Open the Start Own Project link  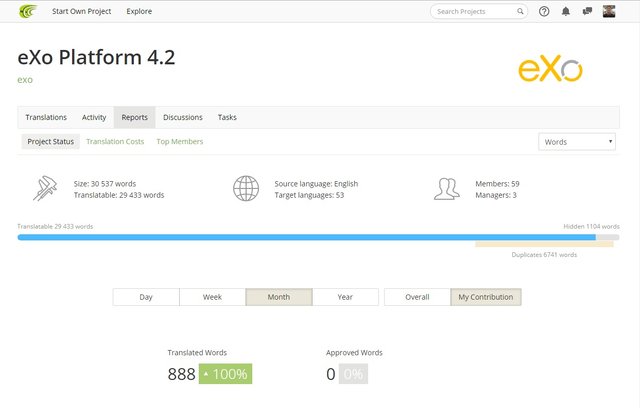coord(81,11)
